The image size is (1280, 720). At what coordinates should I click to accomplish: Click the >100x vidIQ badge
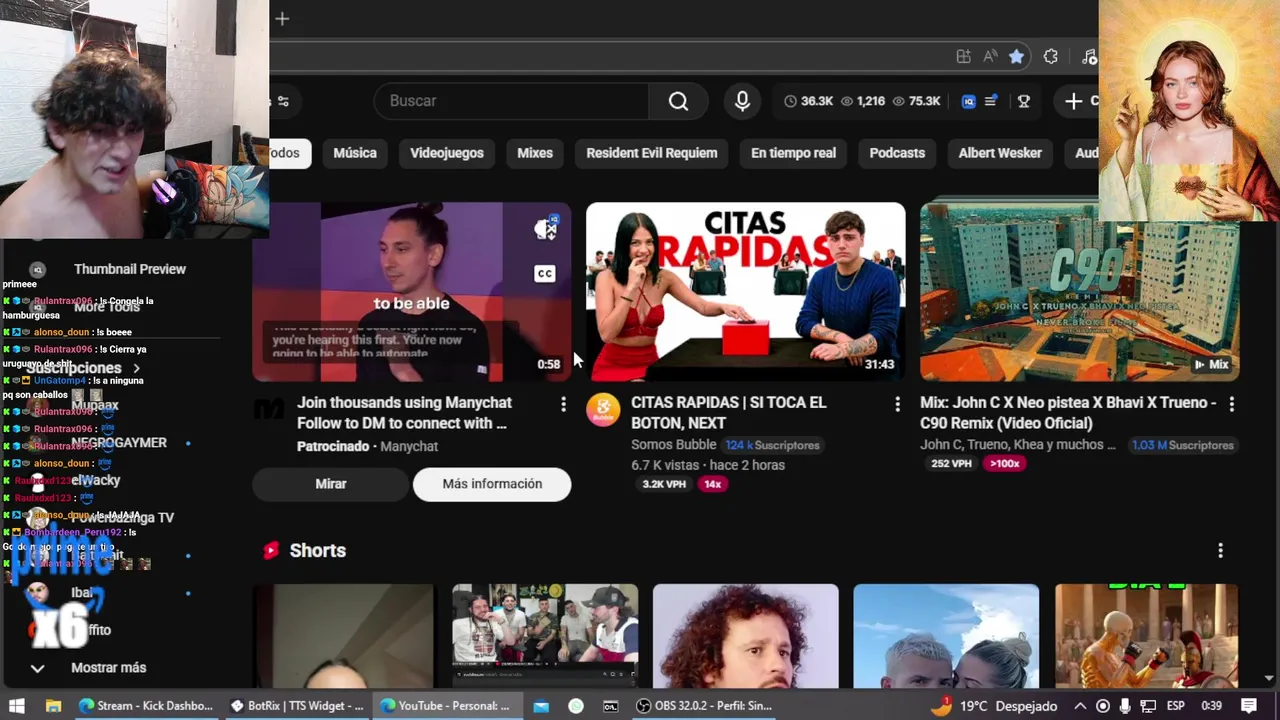point(1004,464)
